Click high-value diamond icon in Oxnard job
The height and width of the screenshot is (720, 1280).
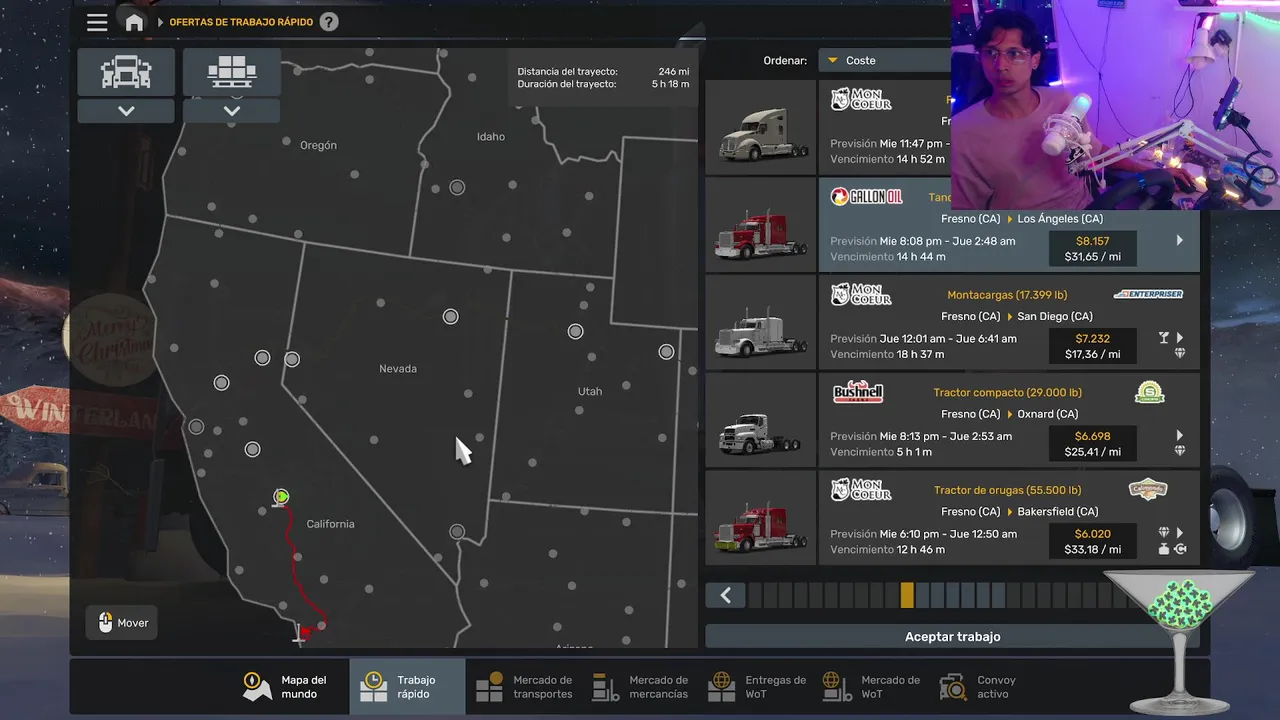1179,451
